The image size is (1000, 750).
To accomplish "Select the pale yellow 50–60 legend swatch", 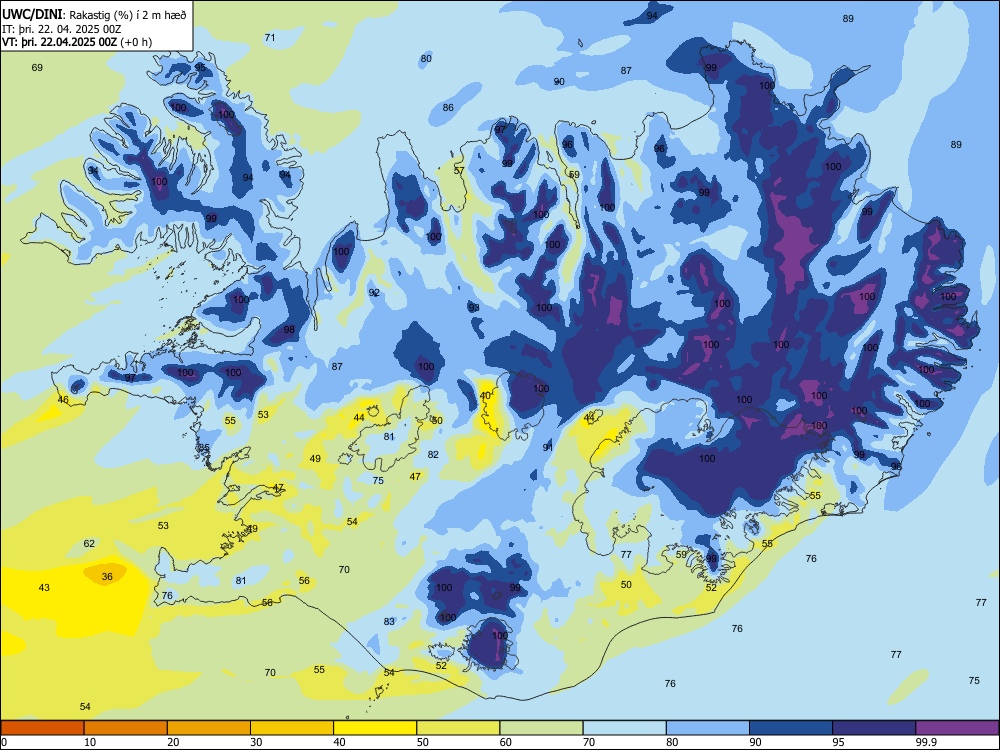I will [458, 728].
